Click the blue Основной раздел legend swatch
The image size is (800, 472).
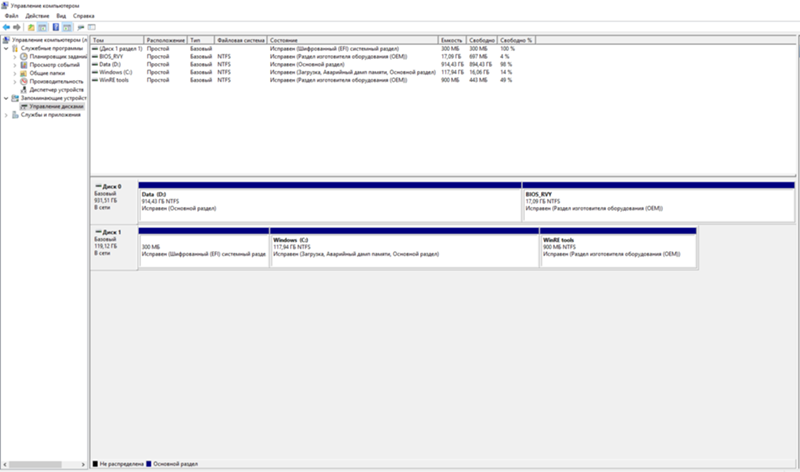tap(148, 464)
